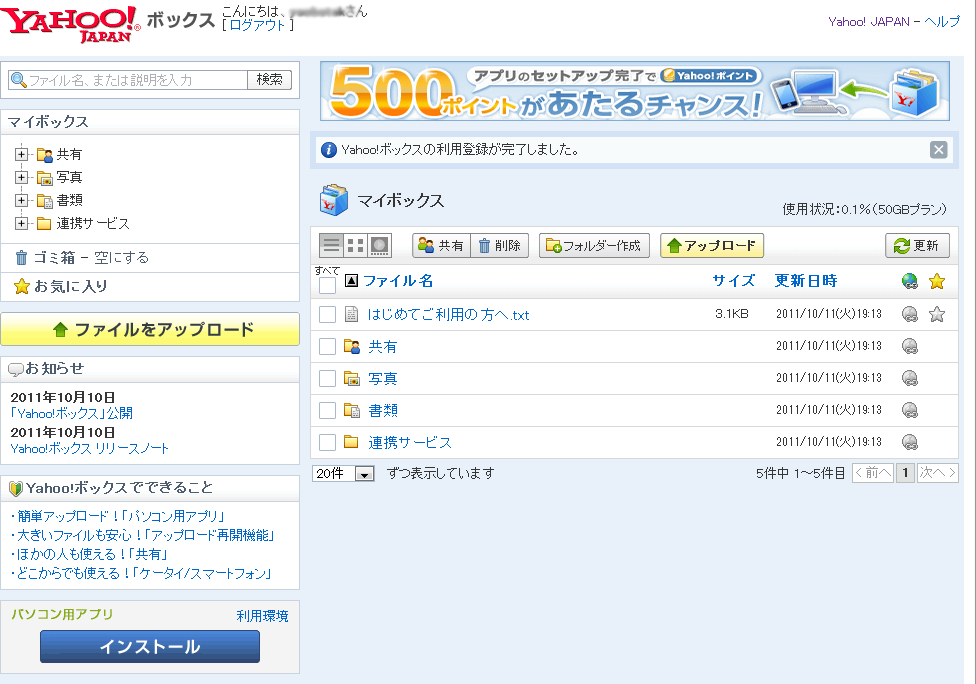Check the box for 書類 folder row
The height and width of the screenshot is (684, 976).
click(327, 410)
